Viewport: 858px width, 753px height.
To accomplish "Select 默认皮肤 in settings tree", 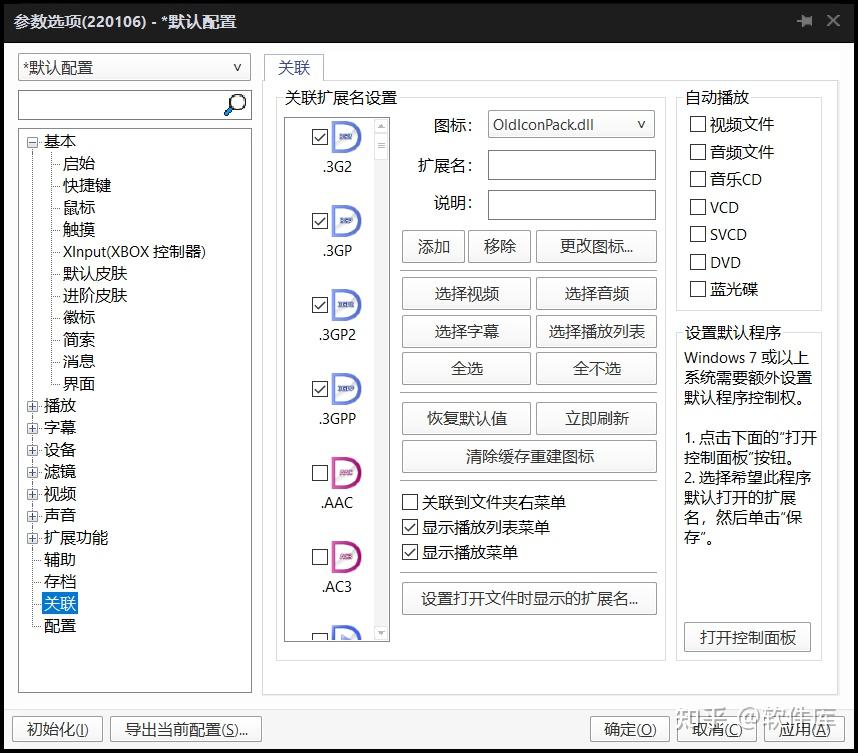I will [x=95, y=274].
